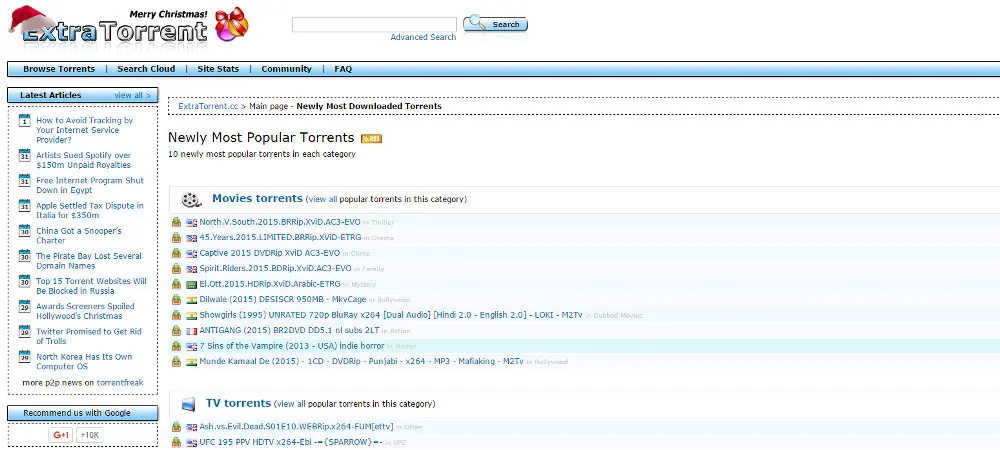Click the film reel Movies category icon

(191, 200)
